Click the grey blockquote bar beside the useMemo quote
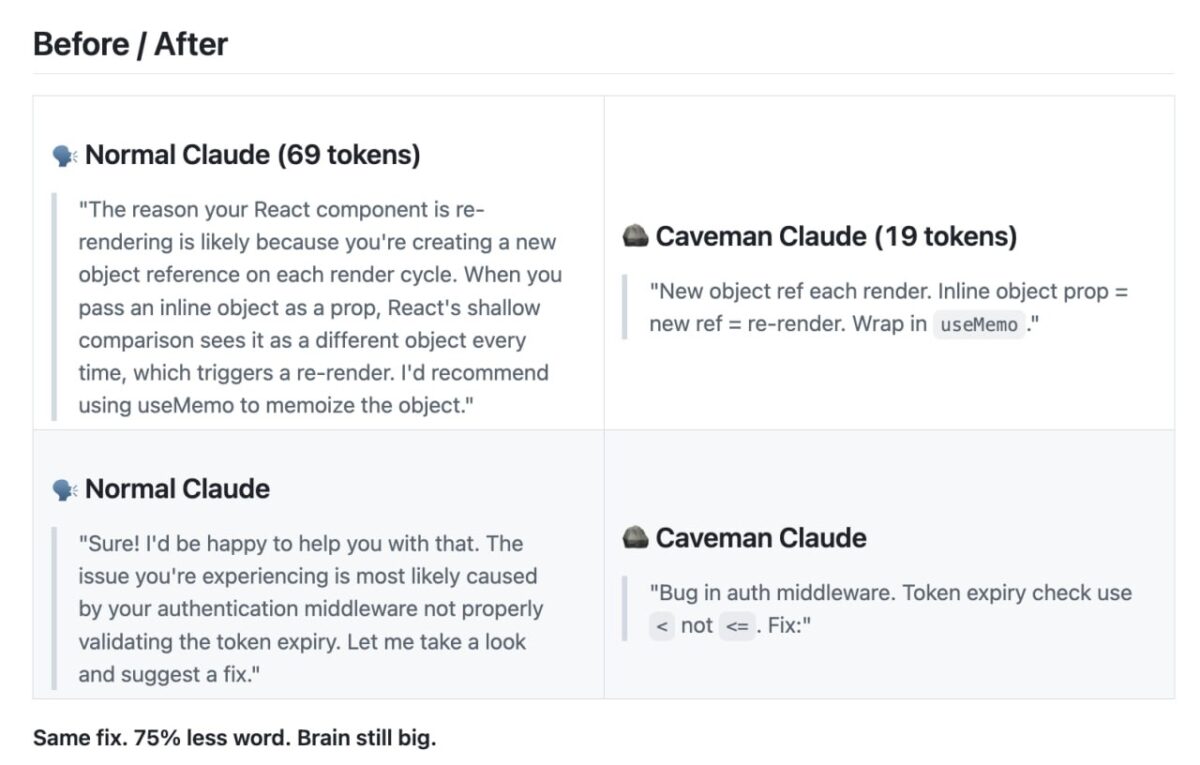Viewport: 1200px width, 765px height. tap(624, 308)
